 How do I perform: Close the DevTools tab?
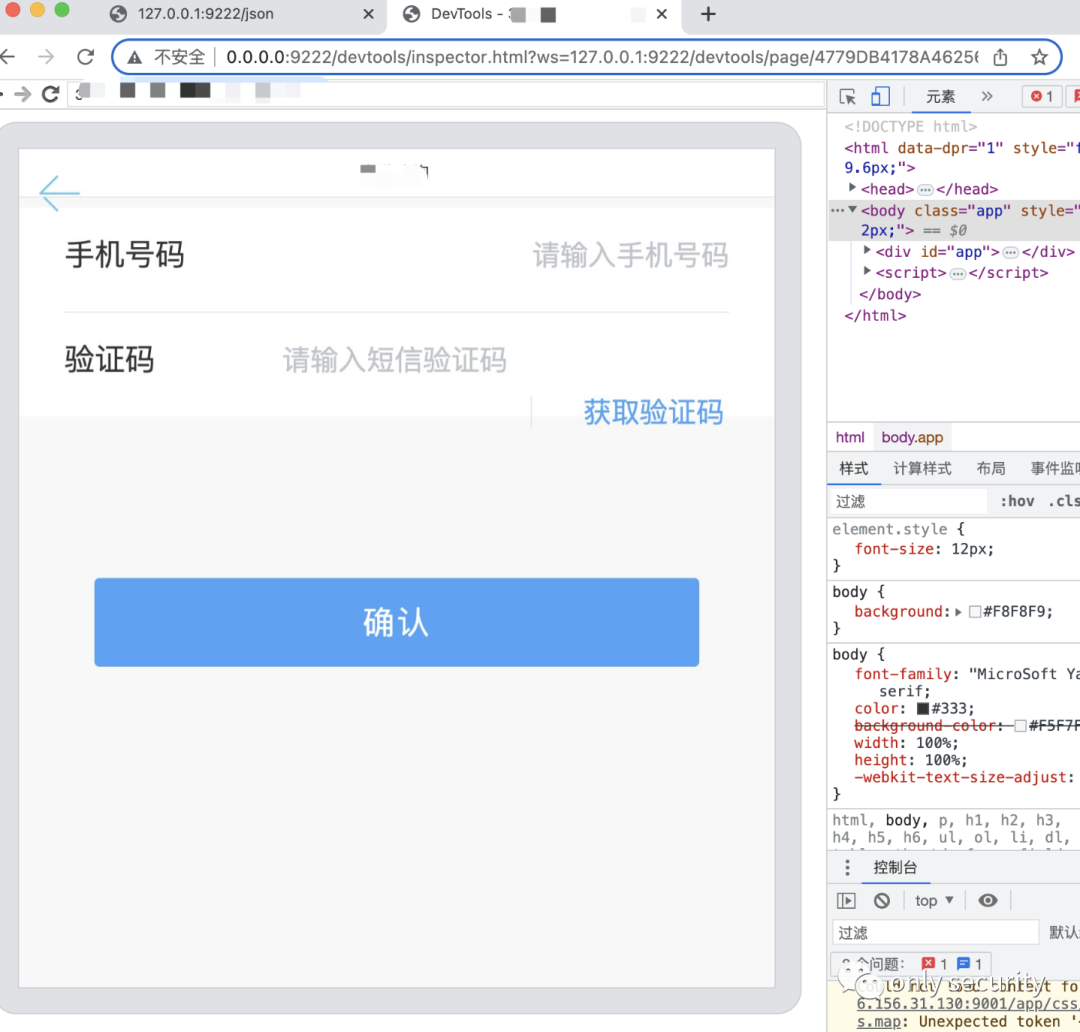tap(661, 14)
